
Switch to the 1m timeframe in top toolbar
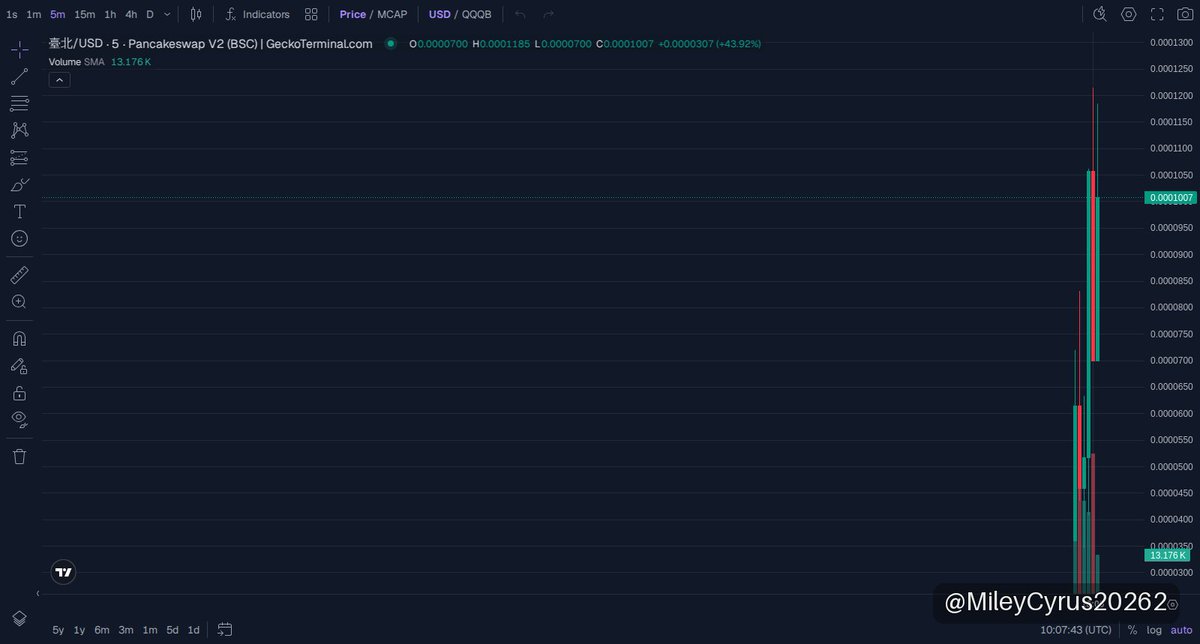pyautogui.click(x=34, y=14)
